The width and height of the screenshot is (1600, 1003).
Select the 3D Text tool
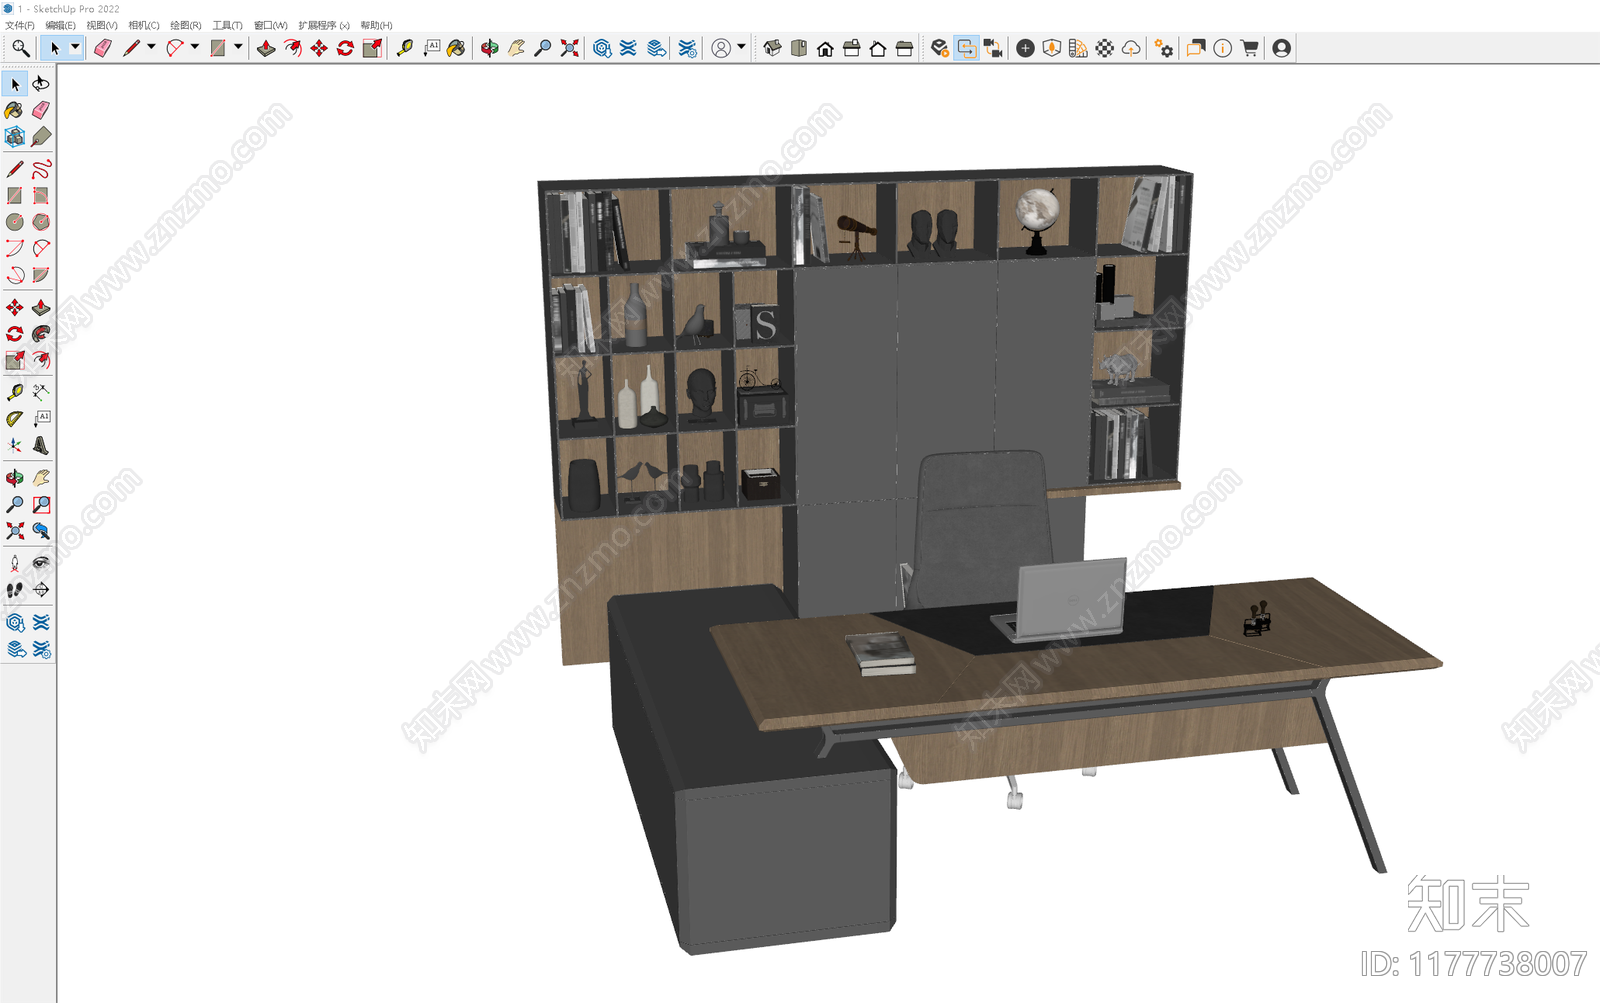(41, 446)
